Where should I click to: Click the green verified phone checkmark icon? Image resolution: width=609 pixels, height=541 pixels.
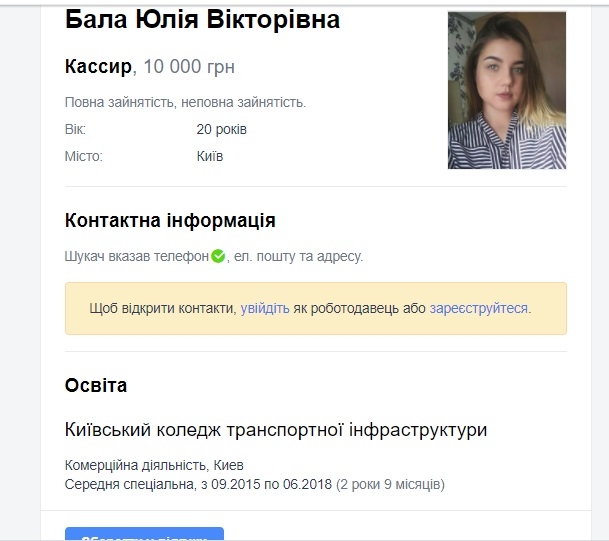(x=218, y=256)
